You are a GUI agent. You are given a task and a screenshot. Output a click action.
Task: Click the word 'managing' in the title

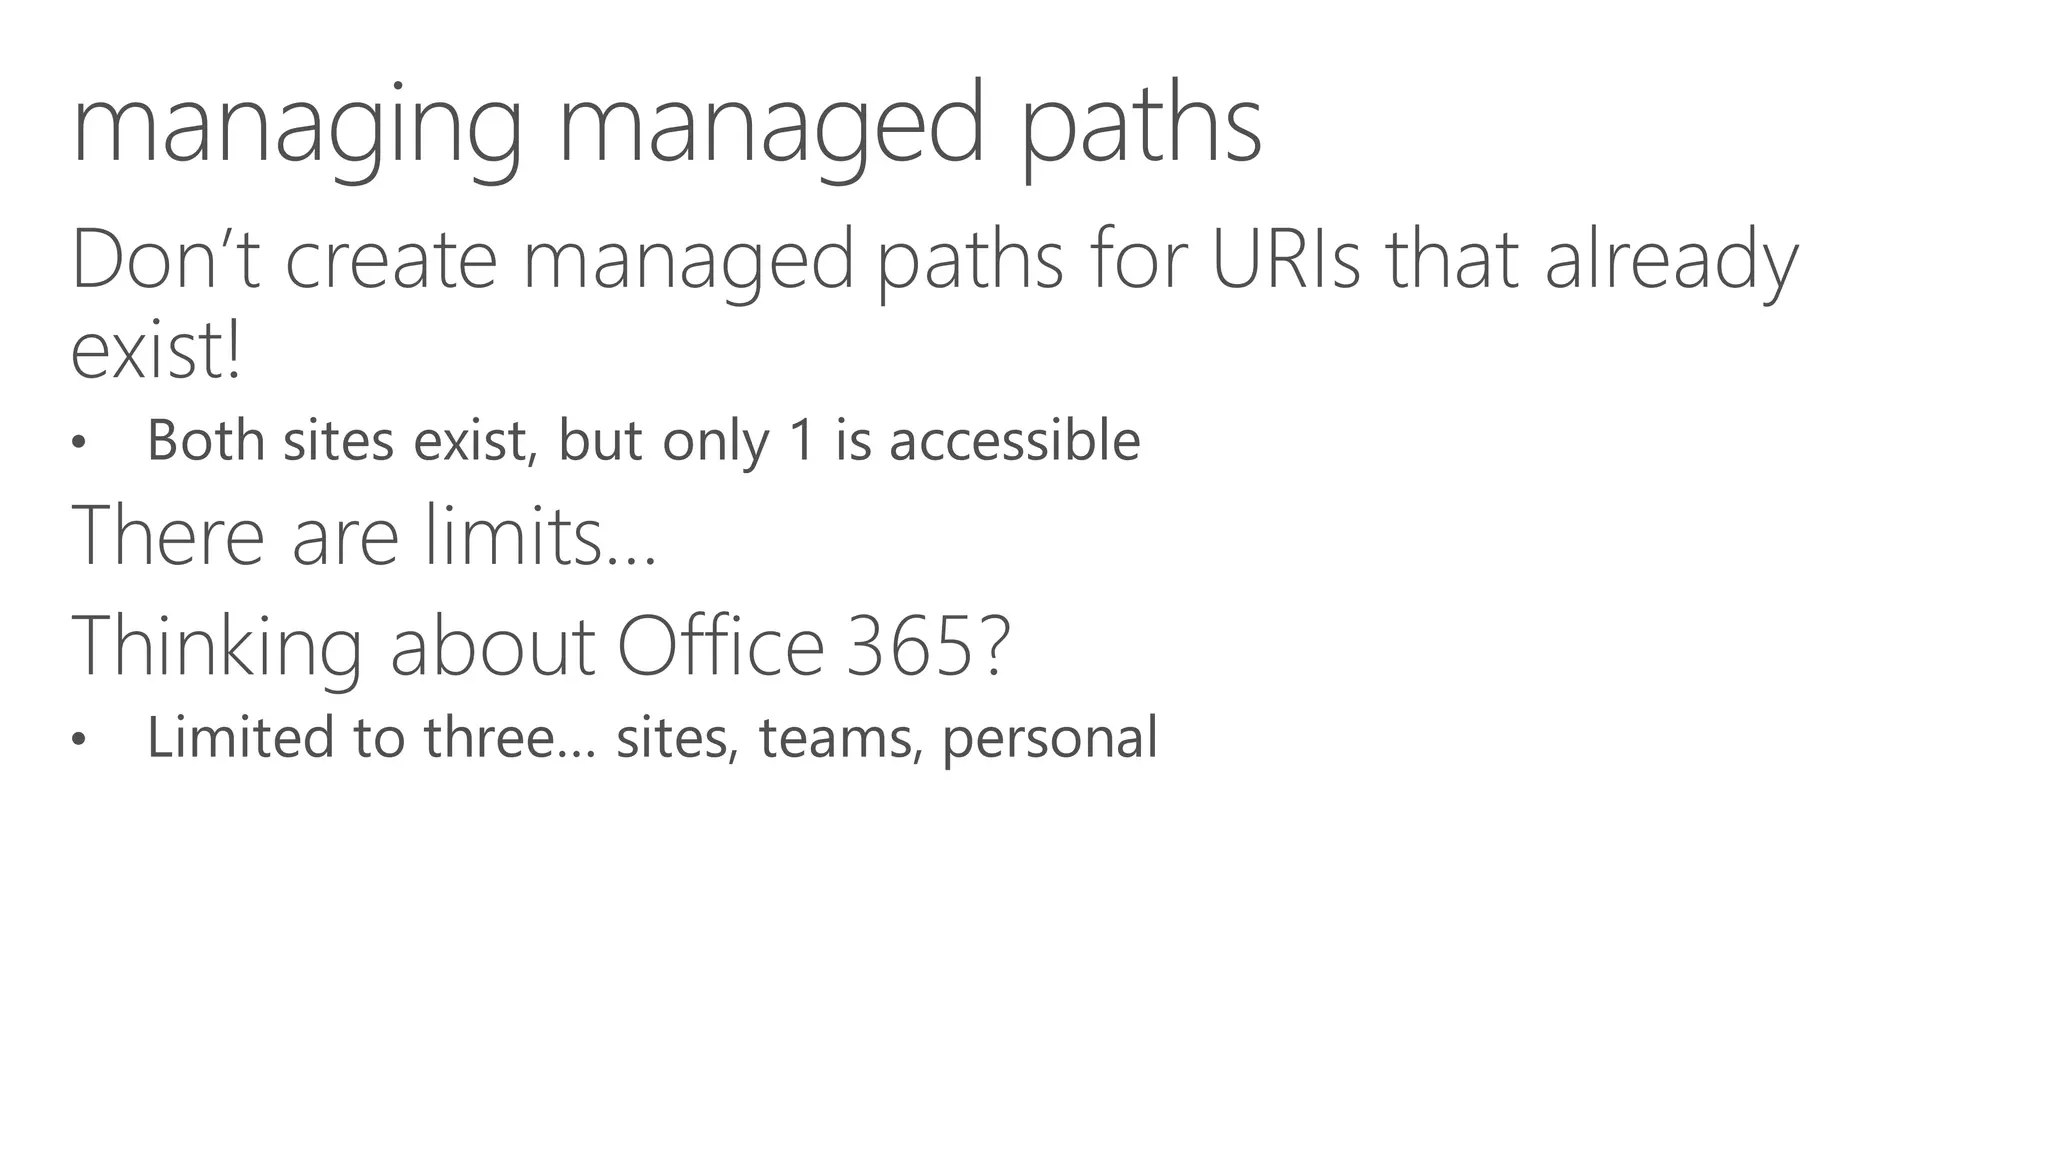click(297, 127)
